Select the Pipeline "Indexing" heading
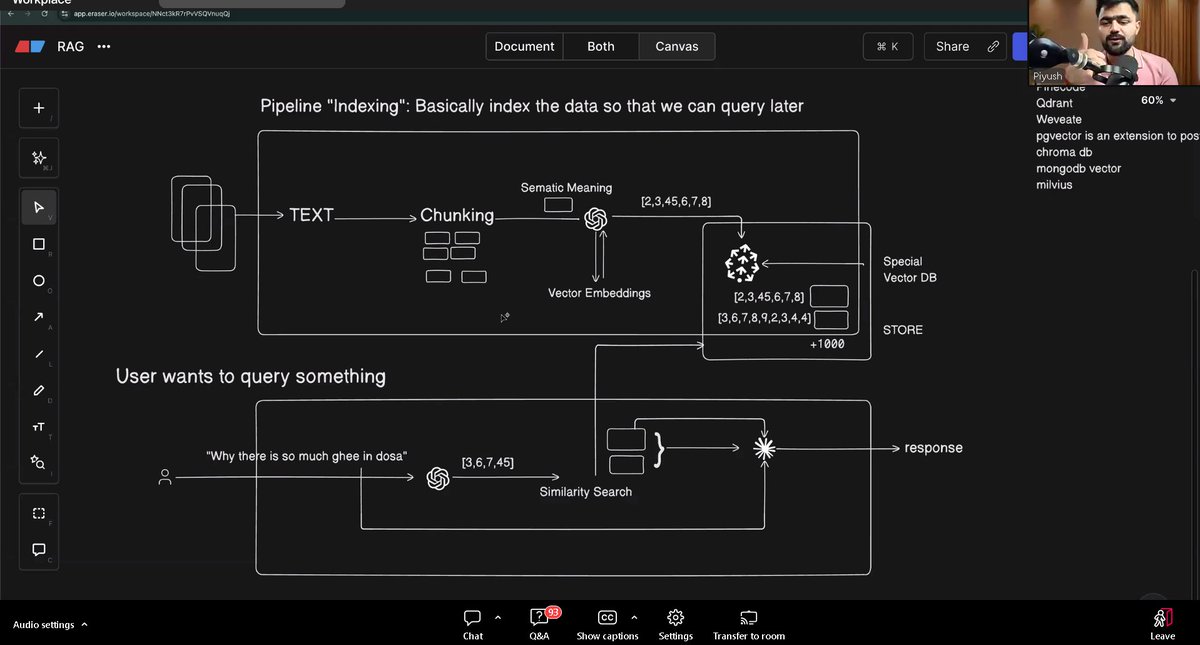Screen dimensions: 1200x645 click(532, 106)
